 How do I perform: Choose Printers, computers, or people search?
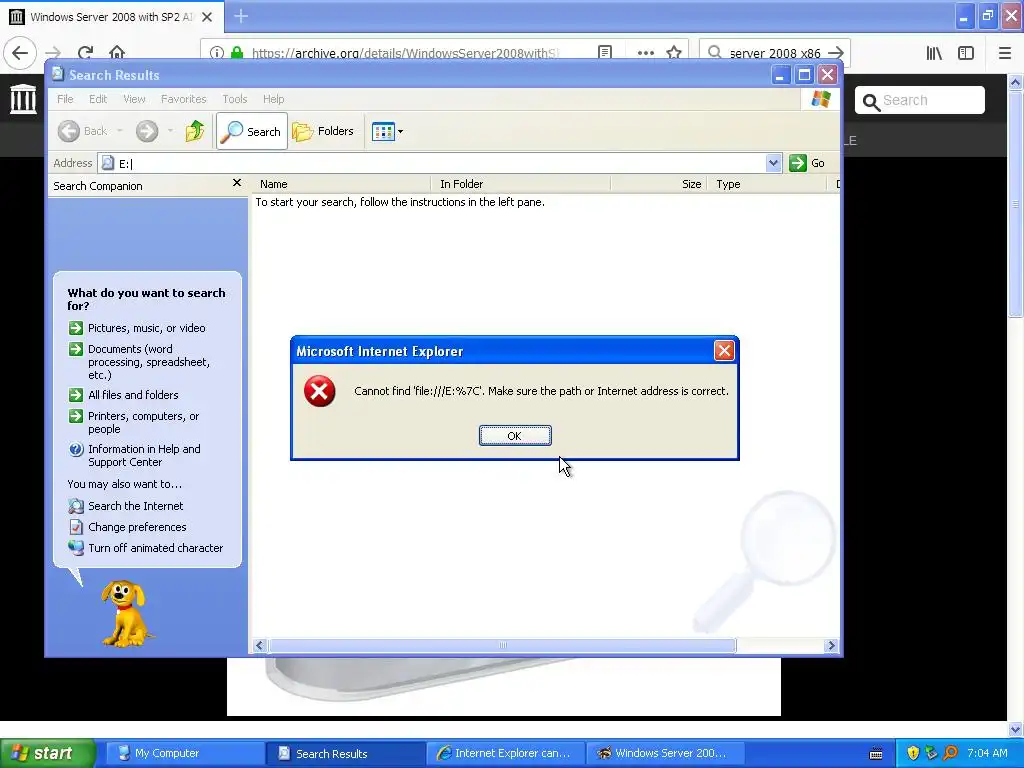click(144, 423)
